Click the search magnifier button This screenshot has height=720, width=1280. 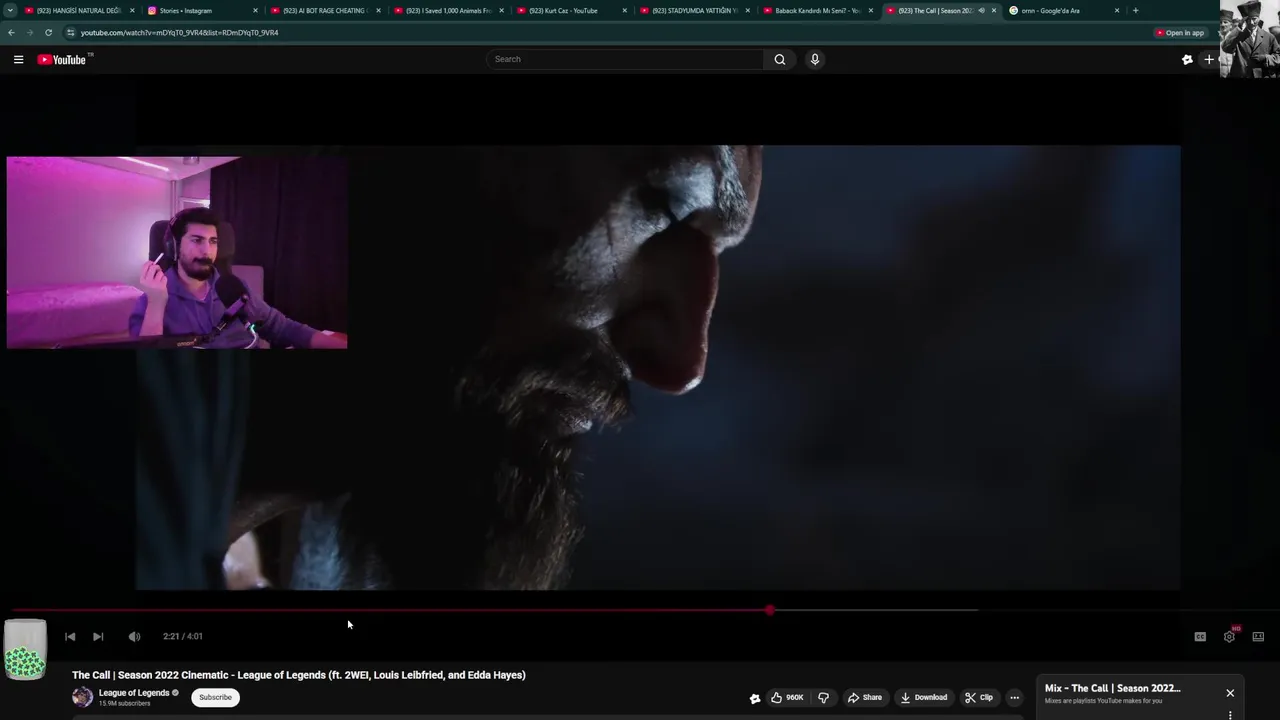[x=780, y=59]
